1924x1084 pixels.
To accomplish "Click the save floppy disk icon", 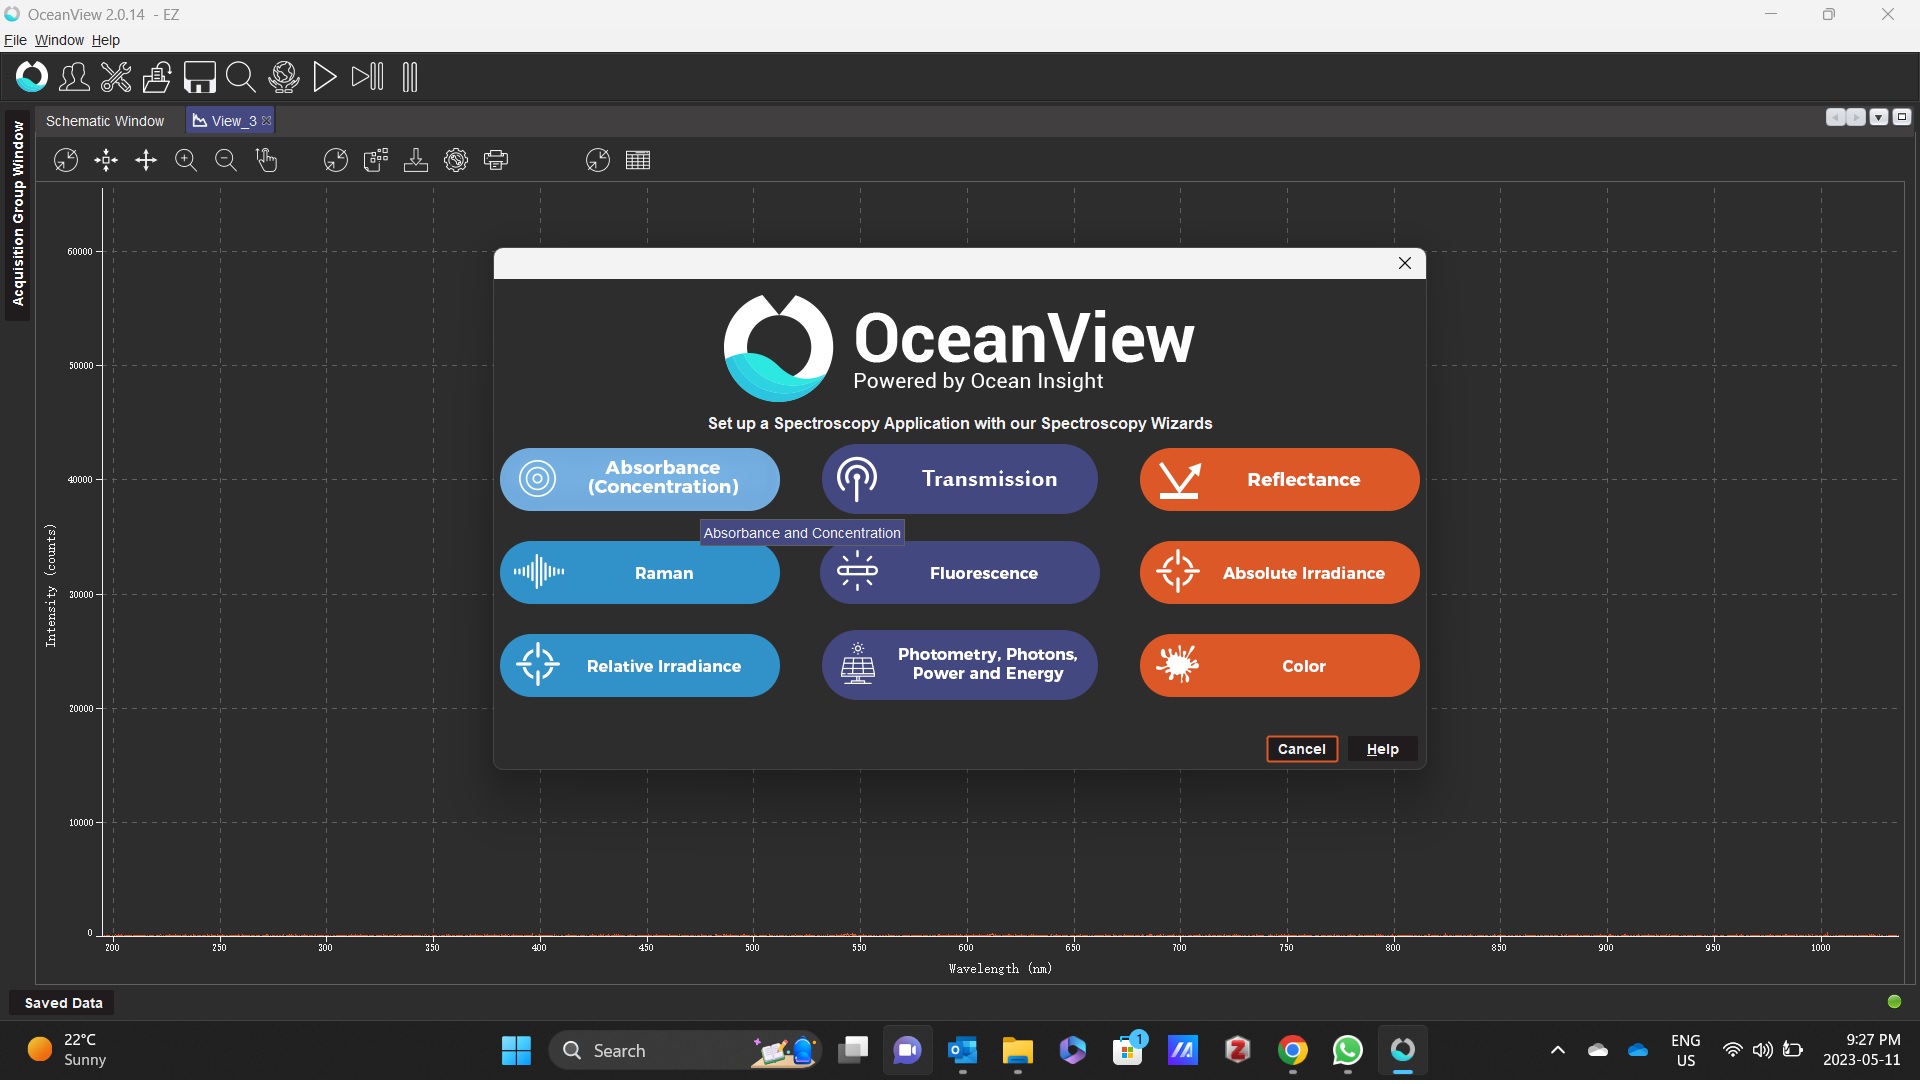I will click(200, 77).
